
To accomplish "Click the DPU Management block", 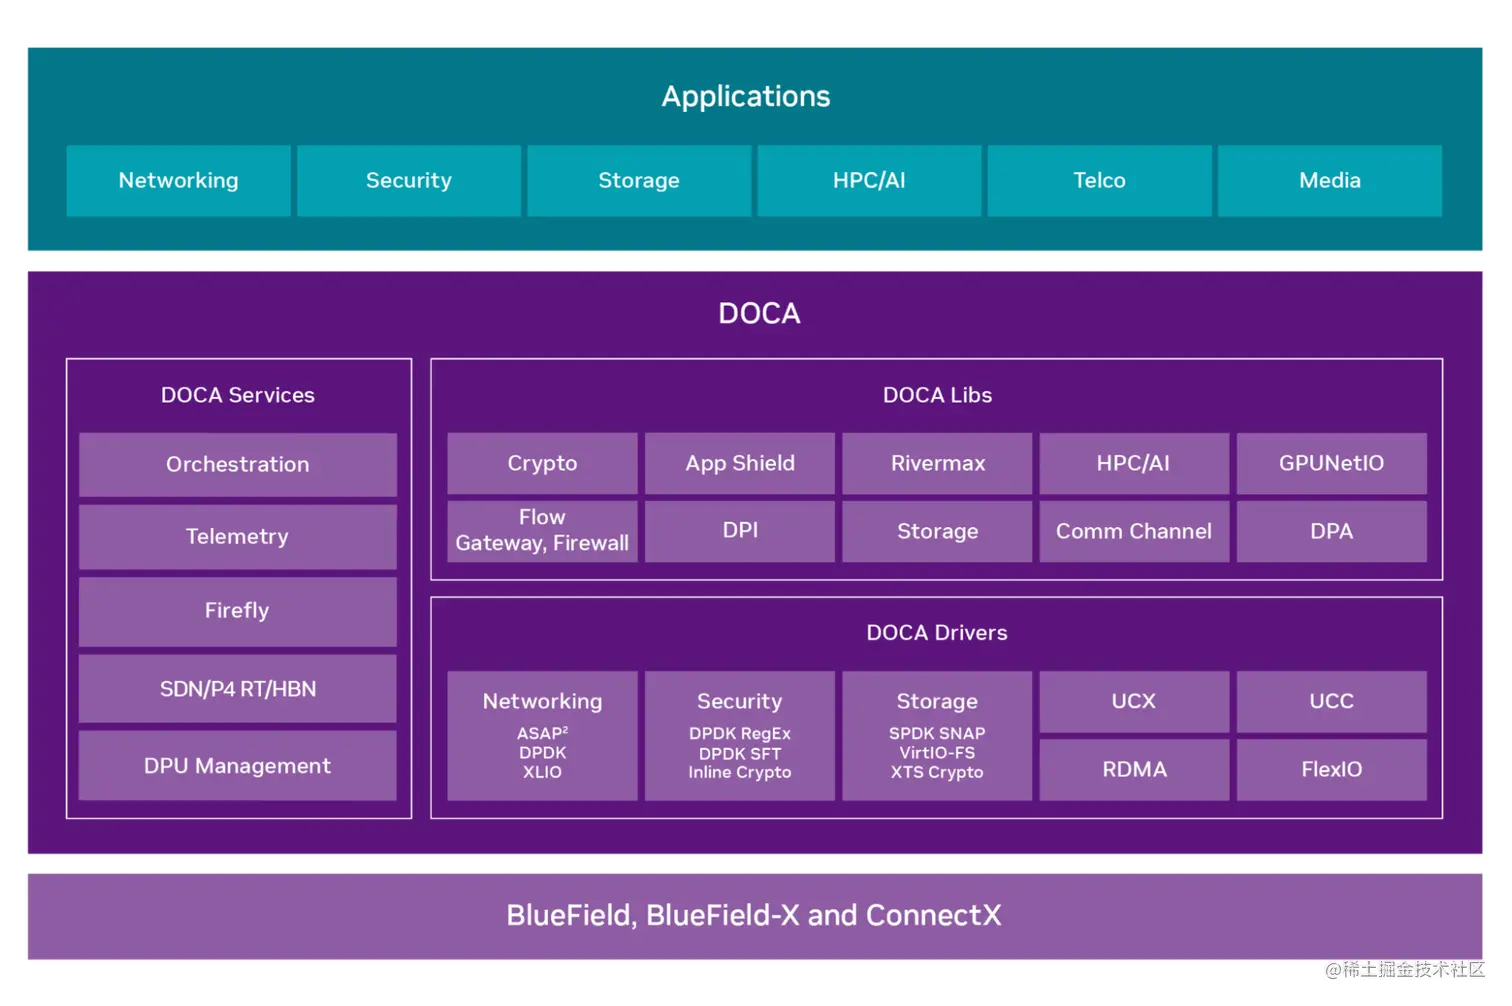I will (237, 766).
